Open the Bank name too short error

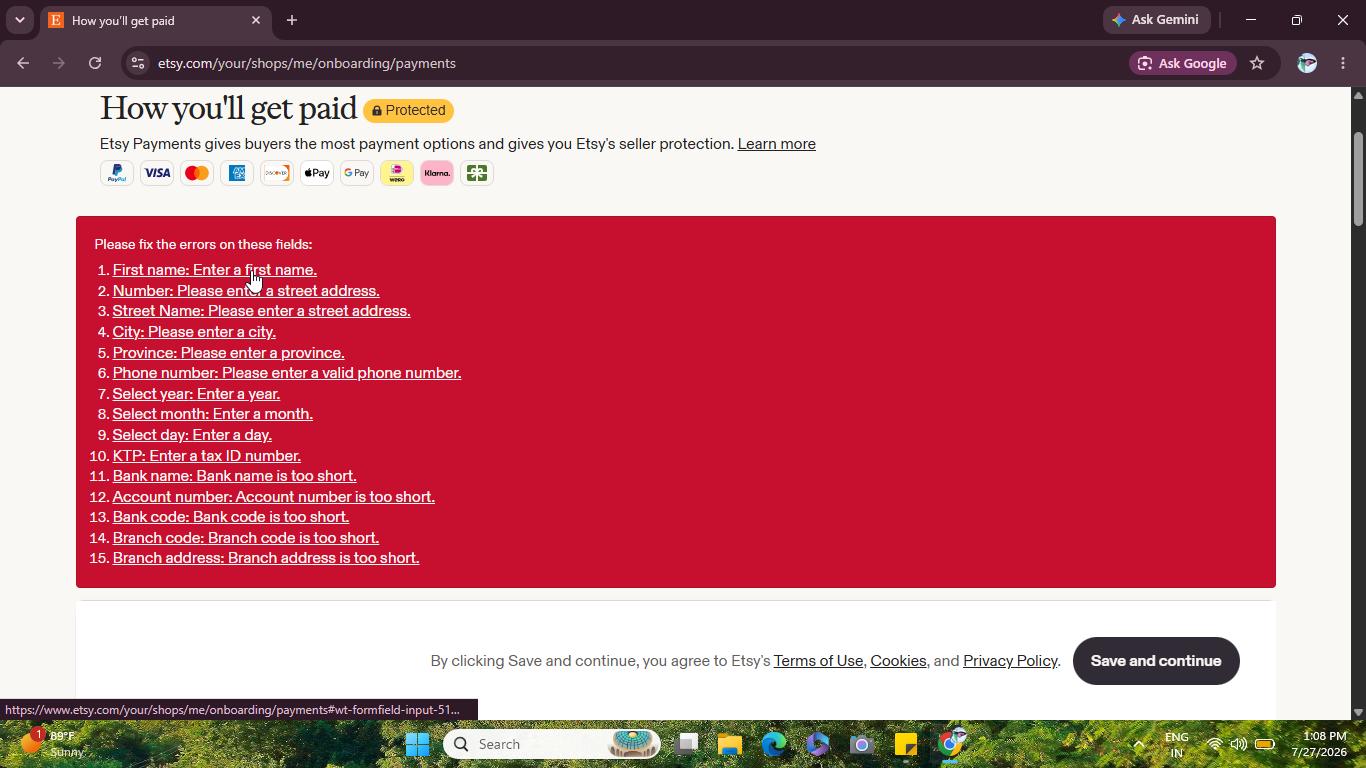pos(234,476)
